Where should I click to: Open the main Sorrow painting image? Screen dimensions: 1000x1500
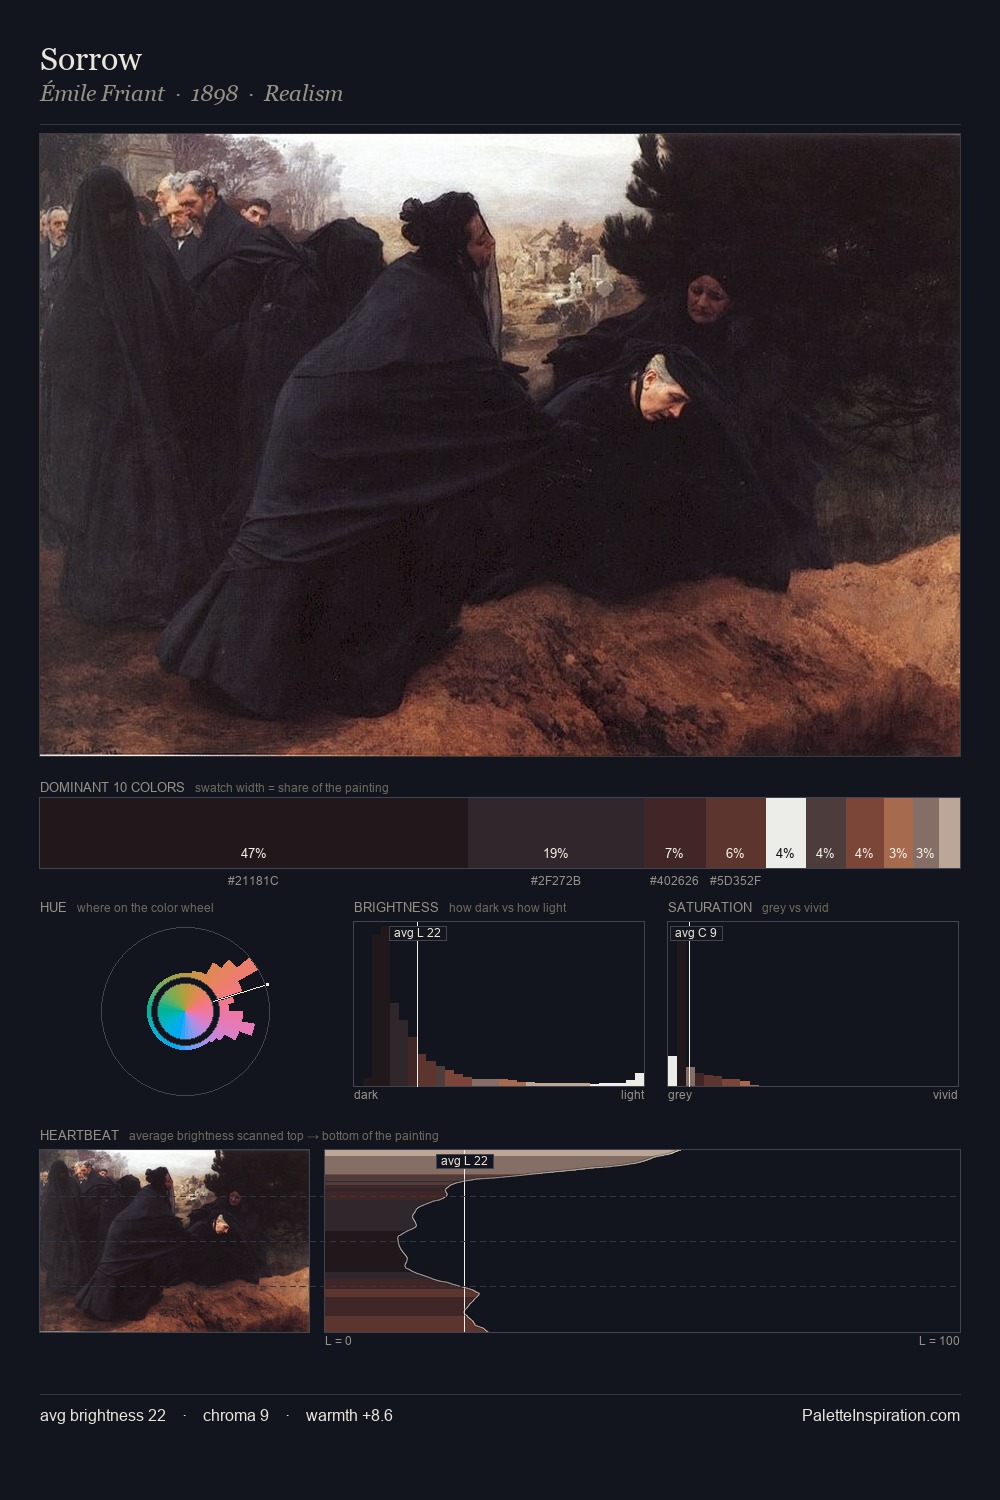click(500, 445)
